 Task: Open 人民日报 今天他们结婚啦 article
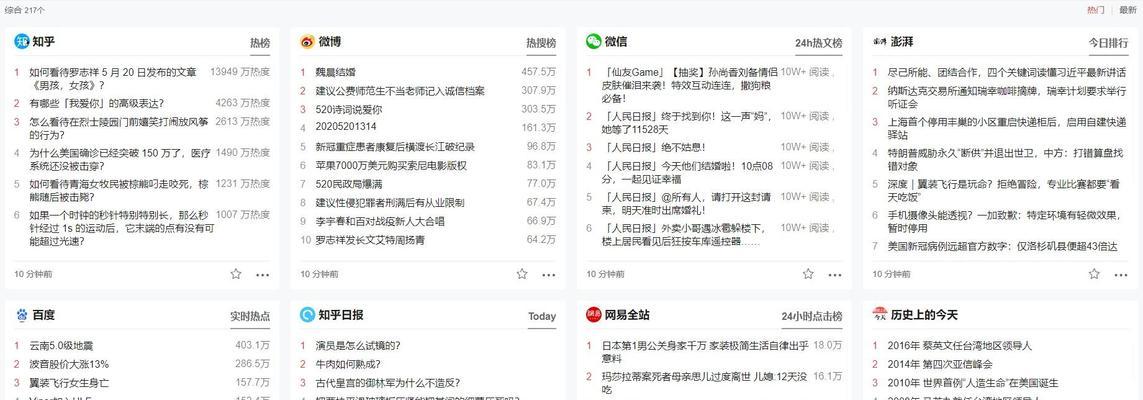687,172
